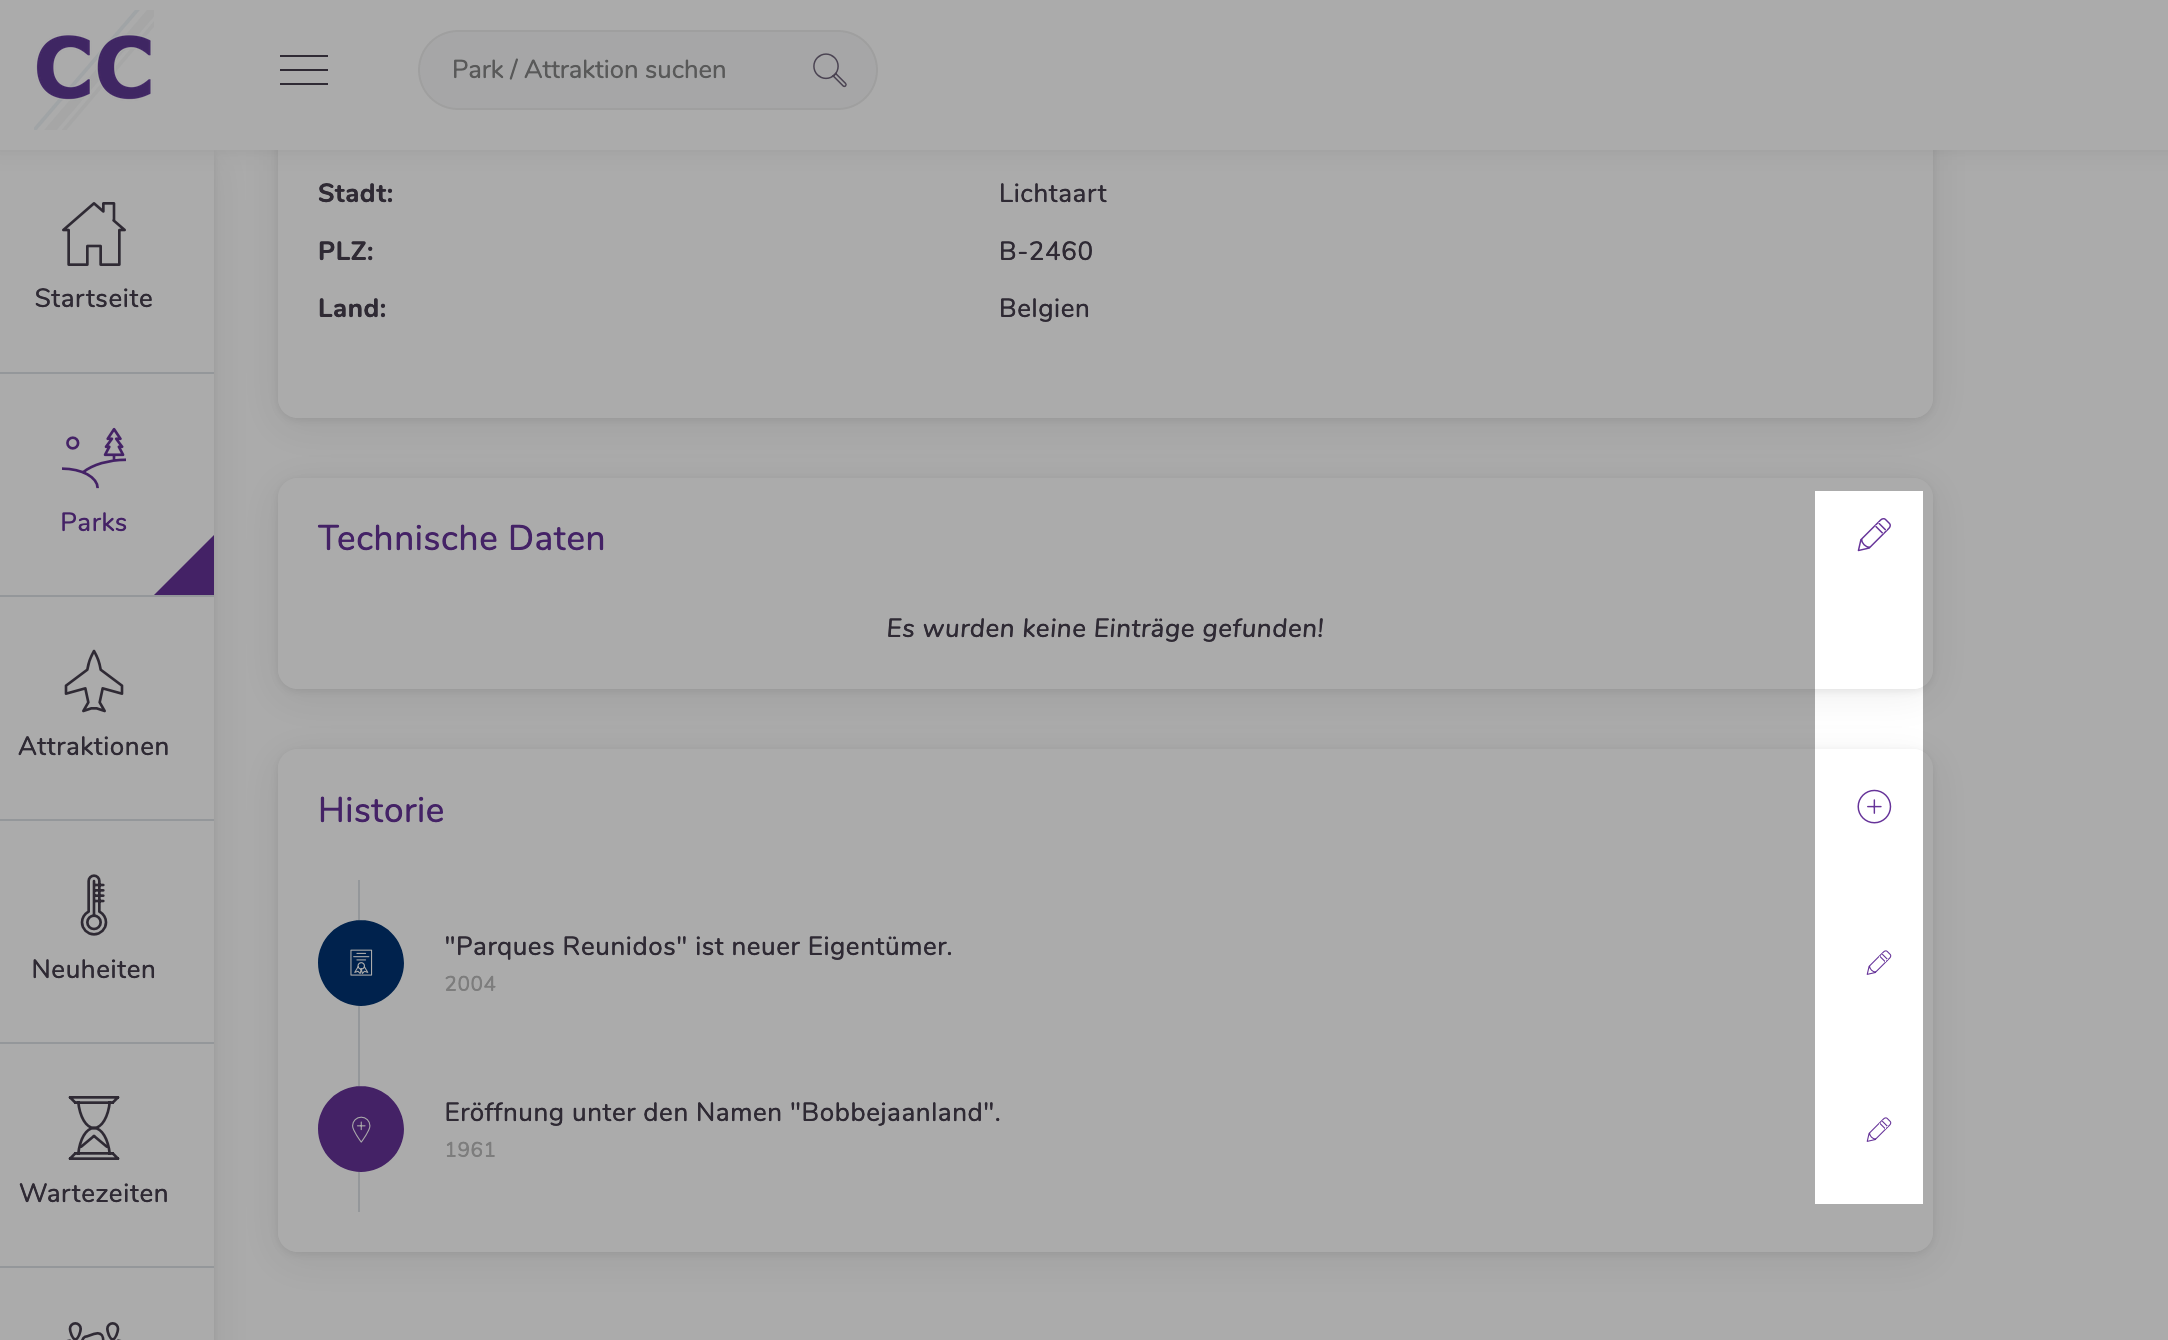Click the CC logo in the header
The image size is (2168, 1340).
[94, 69]
